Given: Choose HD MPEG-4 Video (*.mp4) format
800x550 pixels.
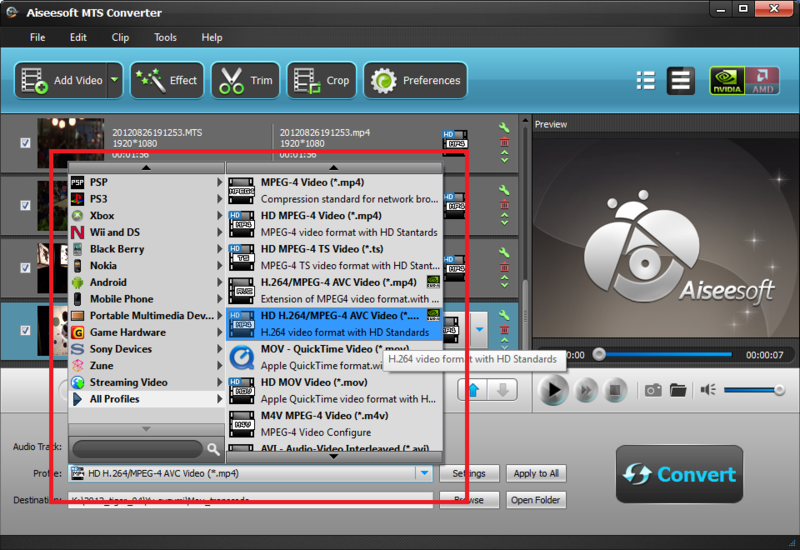Looking at the screenshot, I should (334, 223).
